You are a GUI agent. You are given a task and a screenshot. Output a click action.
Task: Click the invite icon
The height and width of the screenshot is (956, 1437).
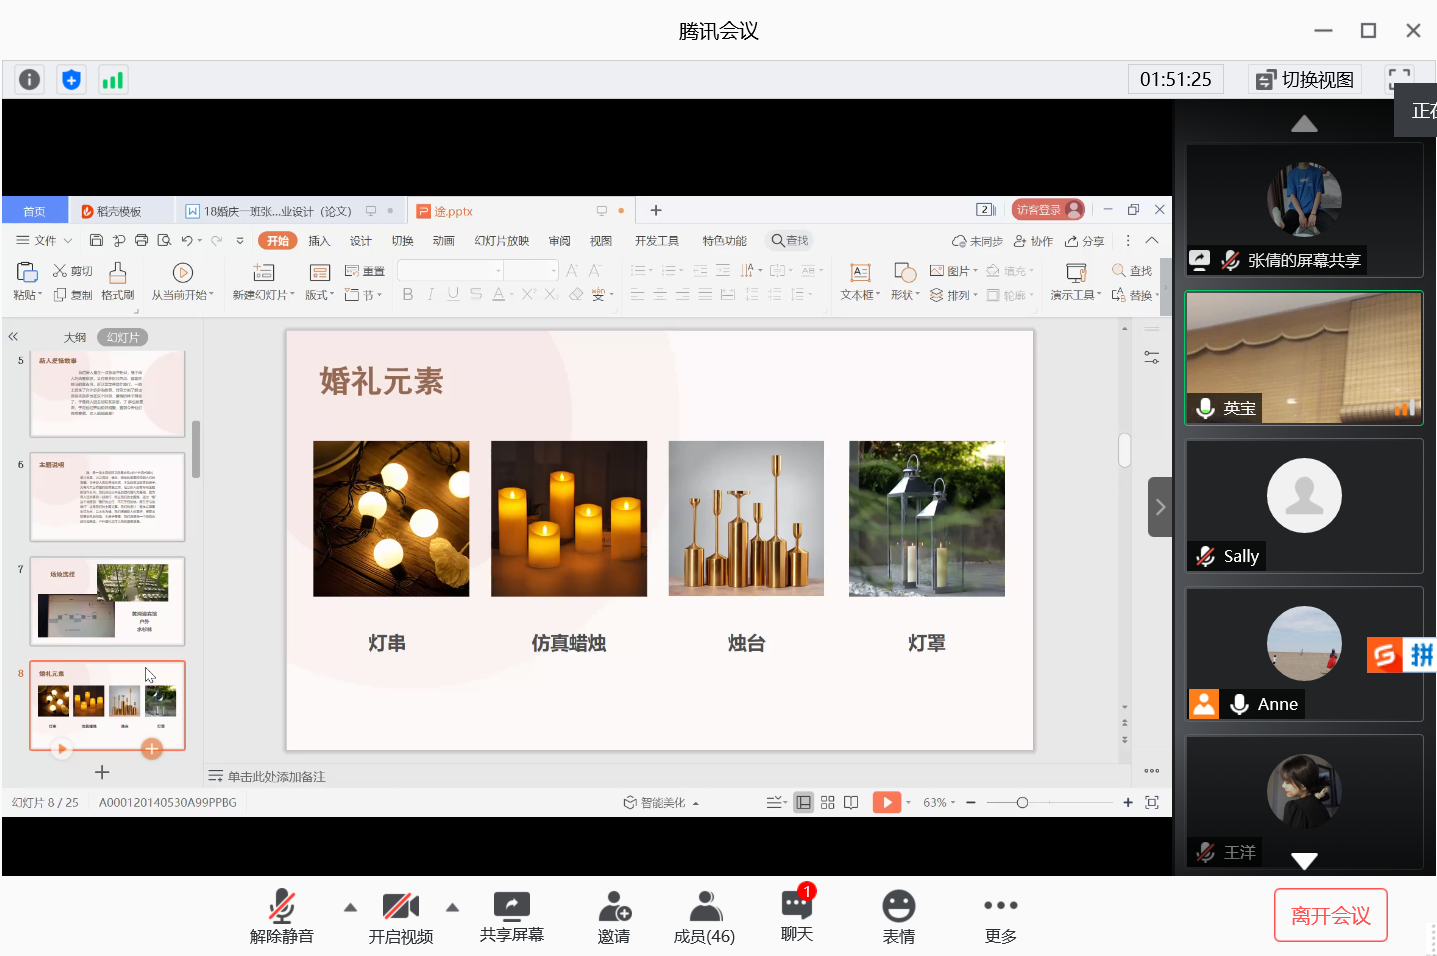(614, 914)
